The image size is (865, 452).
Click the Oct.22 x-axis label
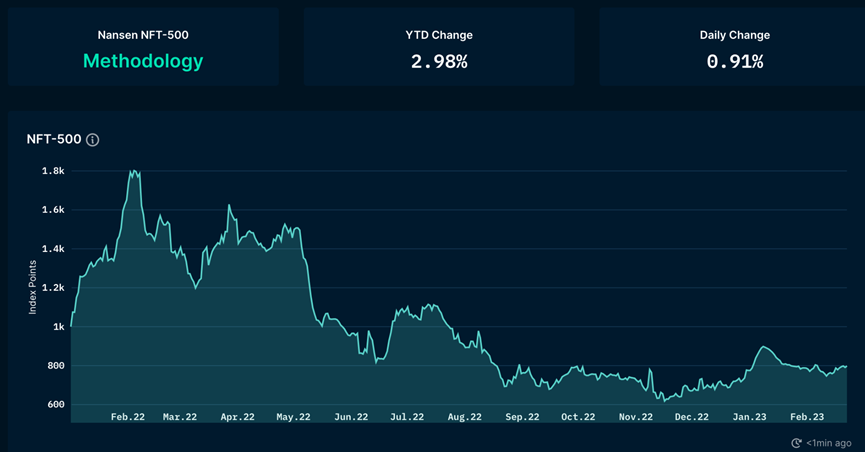click(578, 417)
